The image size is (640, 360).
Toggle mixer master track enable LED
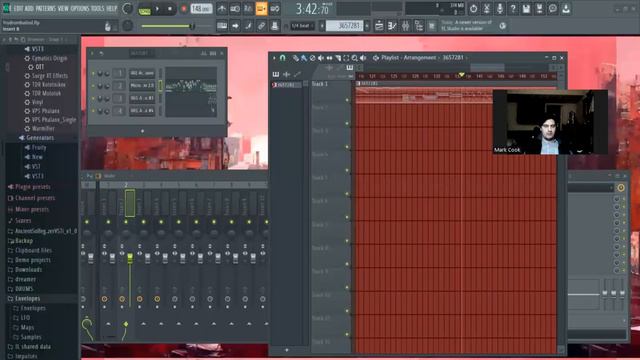tap(87, 222)
